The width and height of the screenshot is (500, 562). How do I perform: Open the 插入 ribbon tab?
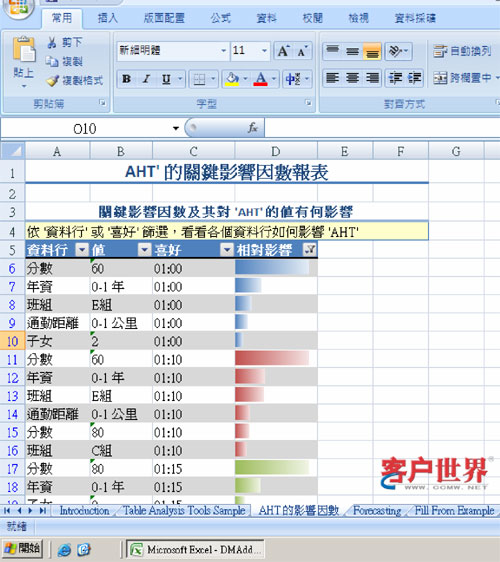point(108,18)
